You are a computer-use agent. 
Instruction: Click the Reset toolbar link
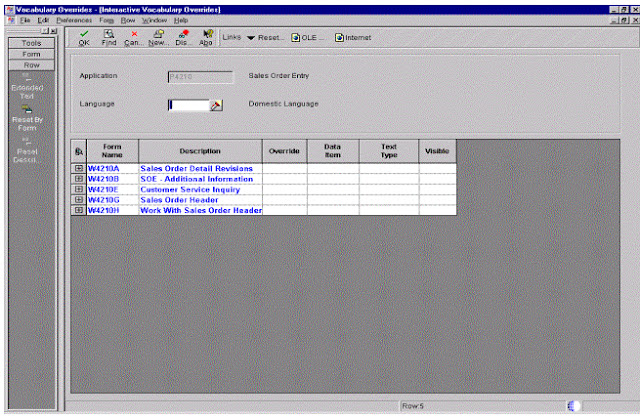(x=271, y=38)
